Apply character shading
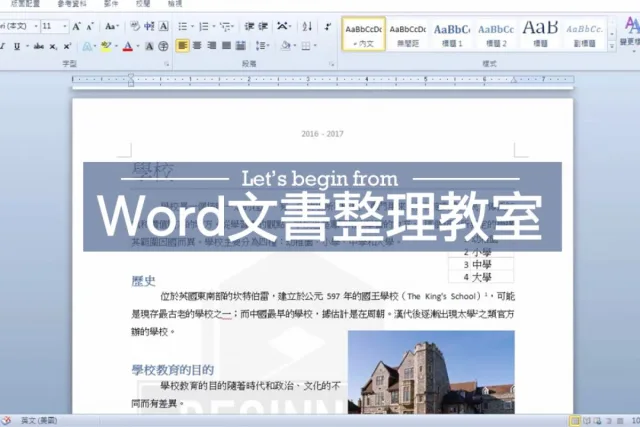 pyautogui.click(x=149, y=46)
